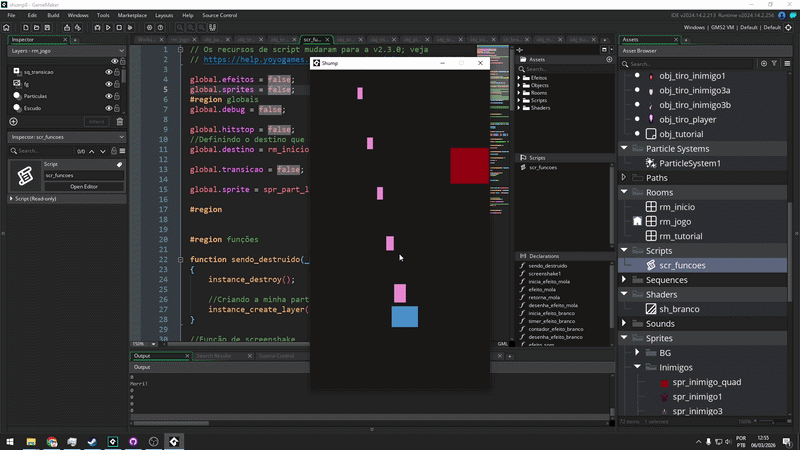The height and width of the screenshot is (450, 800).
Task: Open the help icon in the toolbar
Action: (160, 28)
